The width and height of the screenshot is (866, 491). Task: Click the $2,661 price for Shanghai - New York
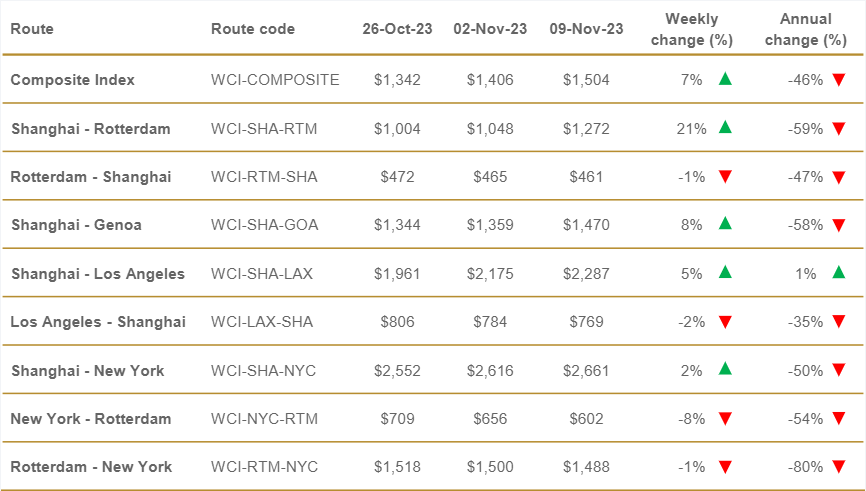(586, 371)
